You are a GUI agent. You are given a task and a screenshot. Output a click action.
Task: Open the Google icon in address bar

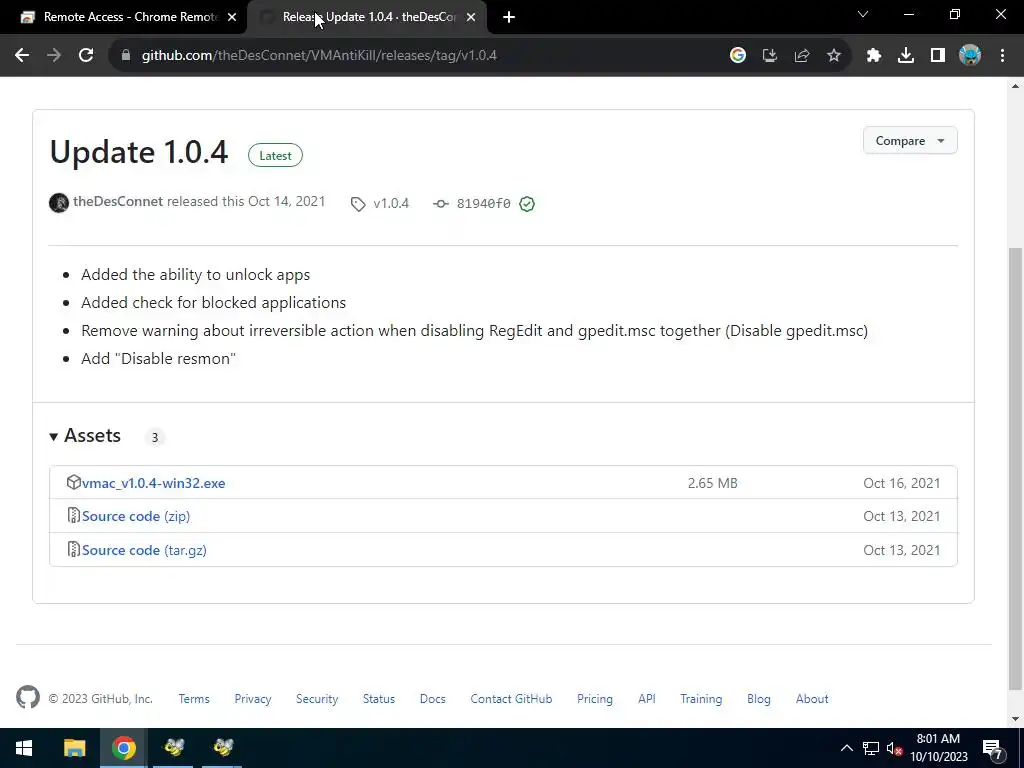tap(738, 56)
